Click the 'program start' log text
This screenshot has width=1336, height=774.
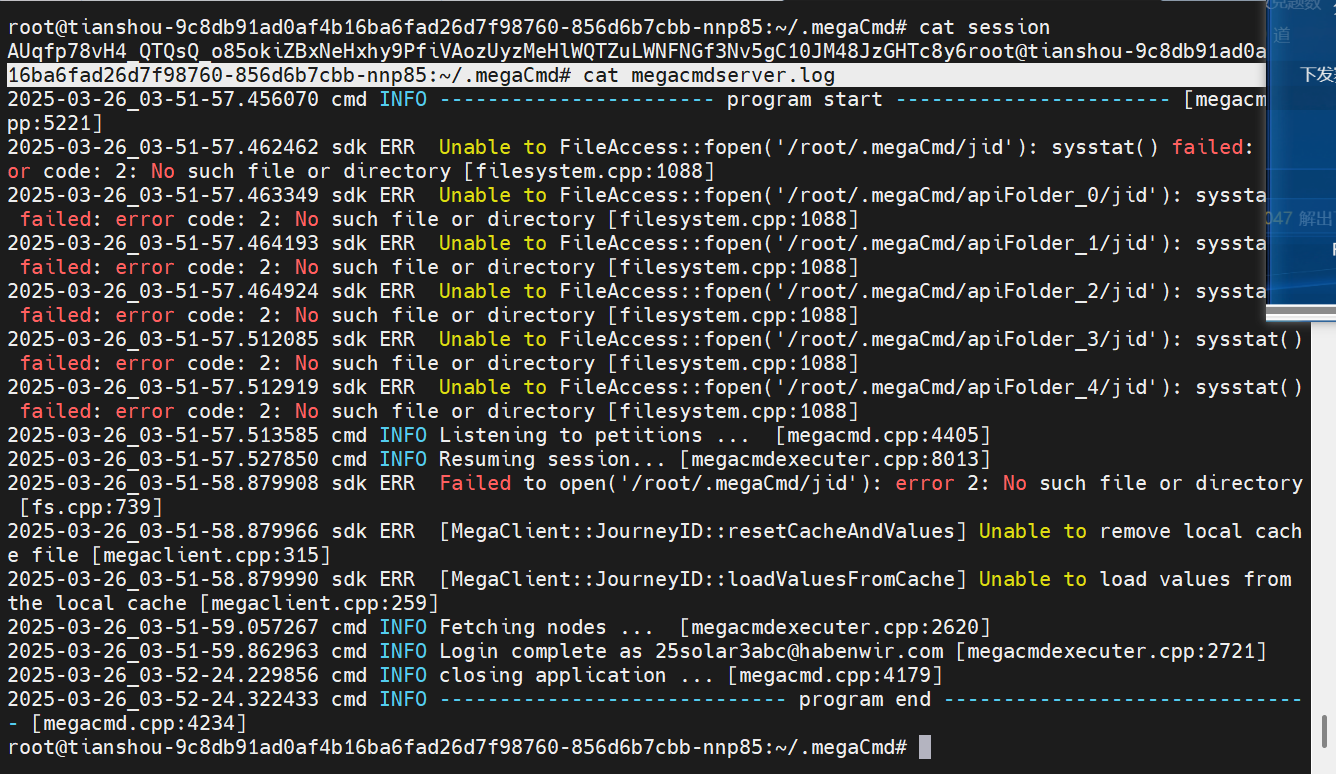point(804,99)
